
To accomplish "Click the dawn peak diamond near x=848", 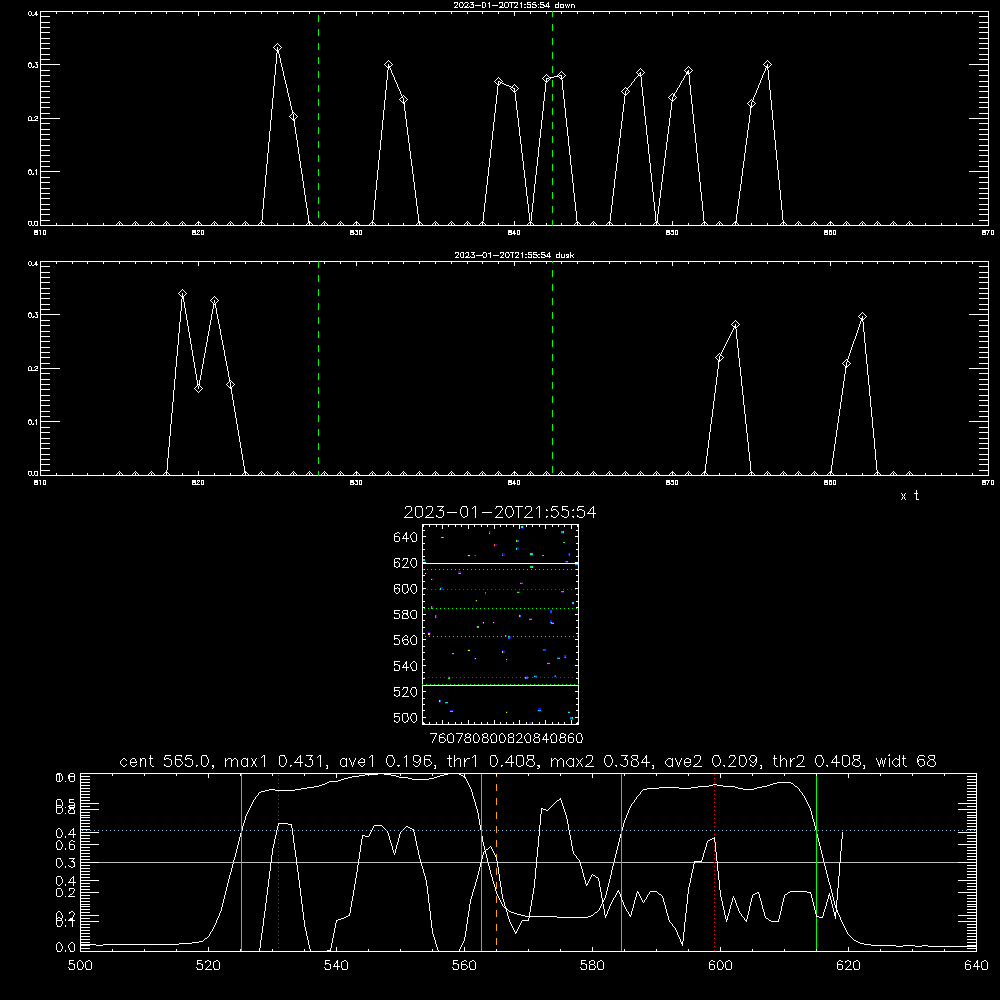I will pos(640,73).
